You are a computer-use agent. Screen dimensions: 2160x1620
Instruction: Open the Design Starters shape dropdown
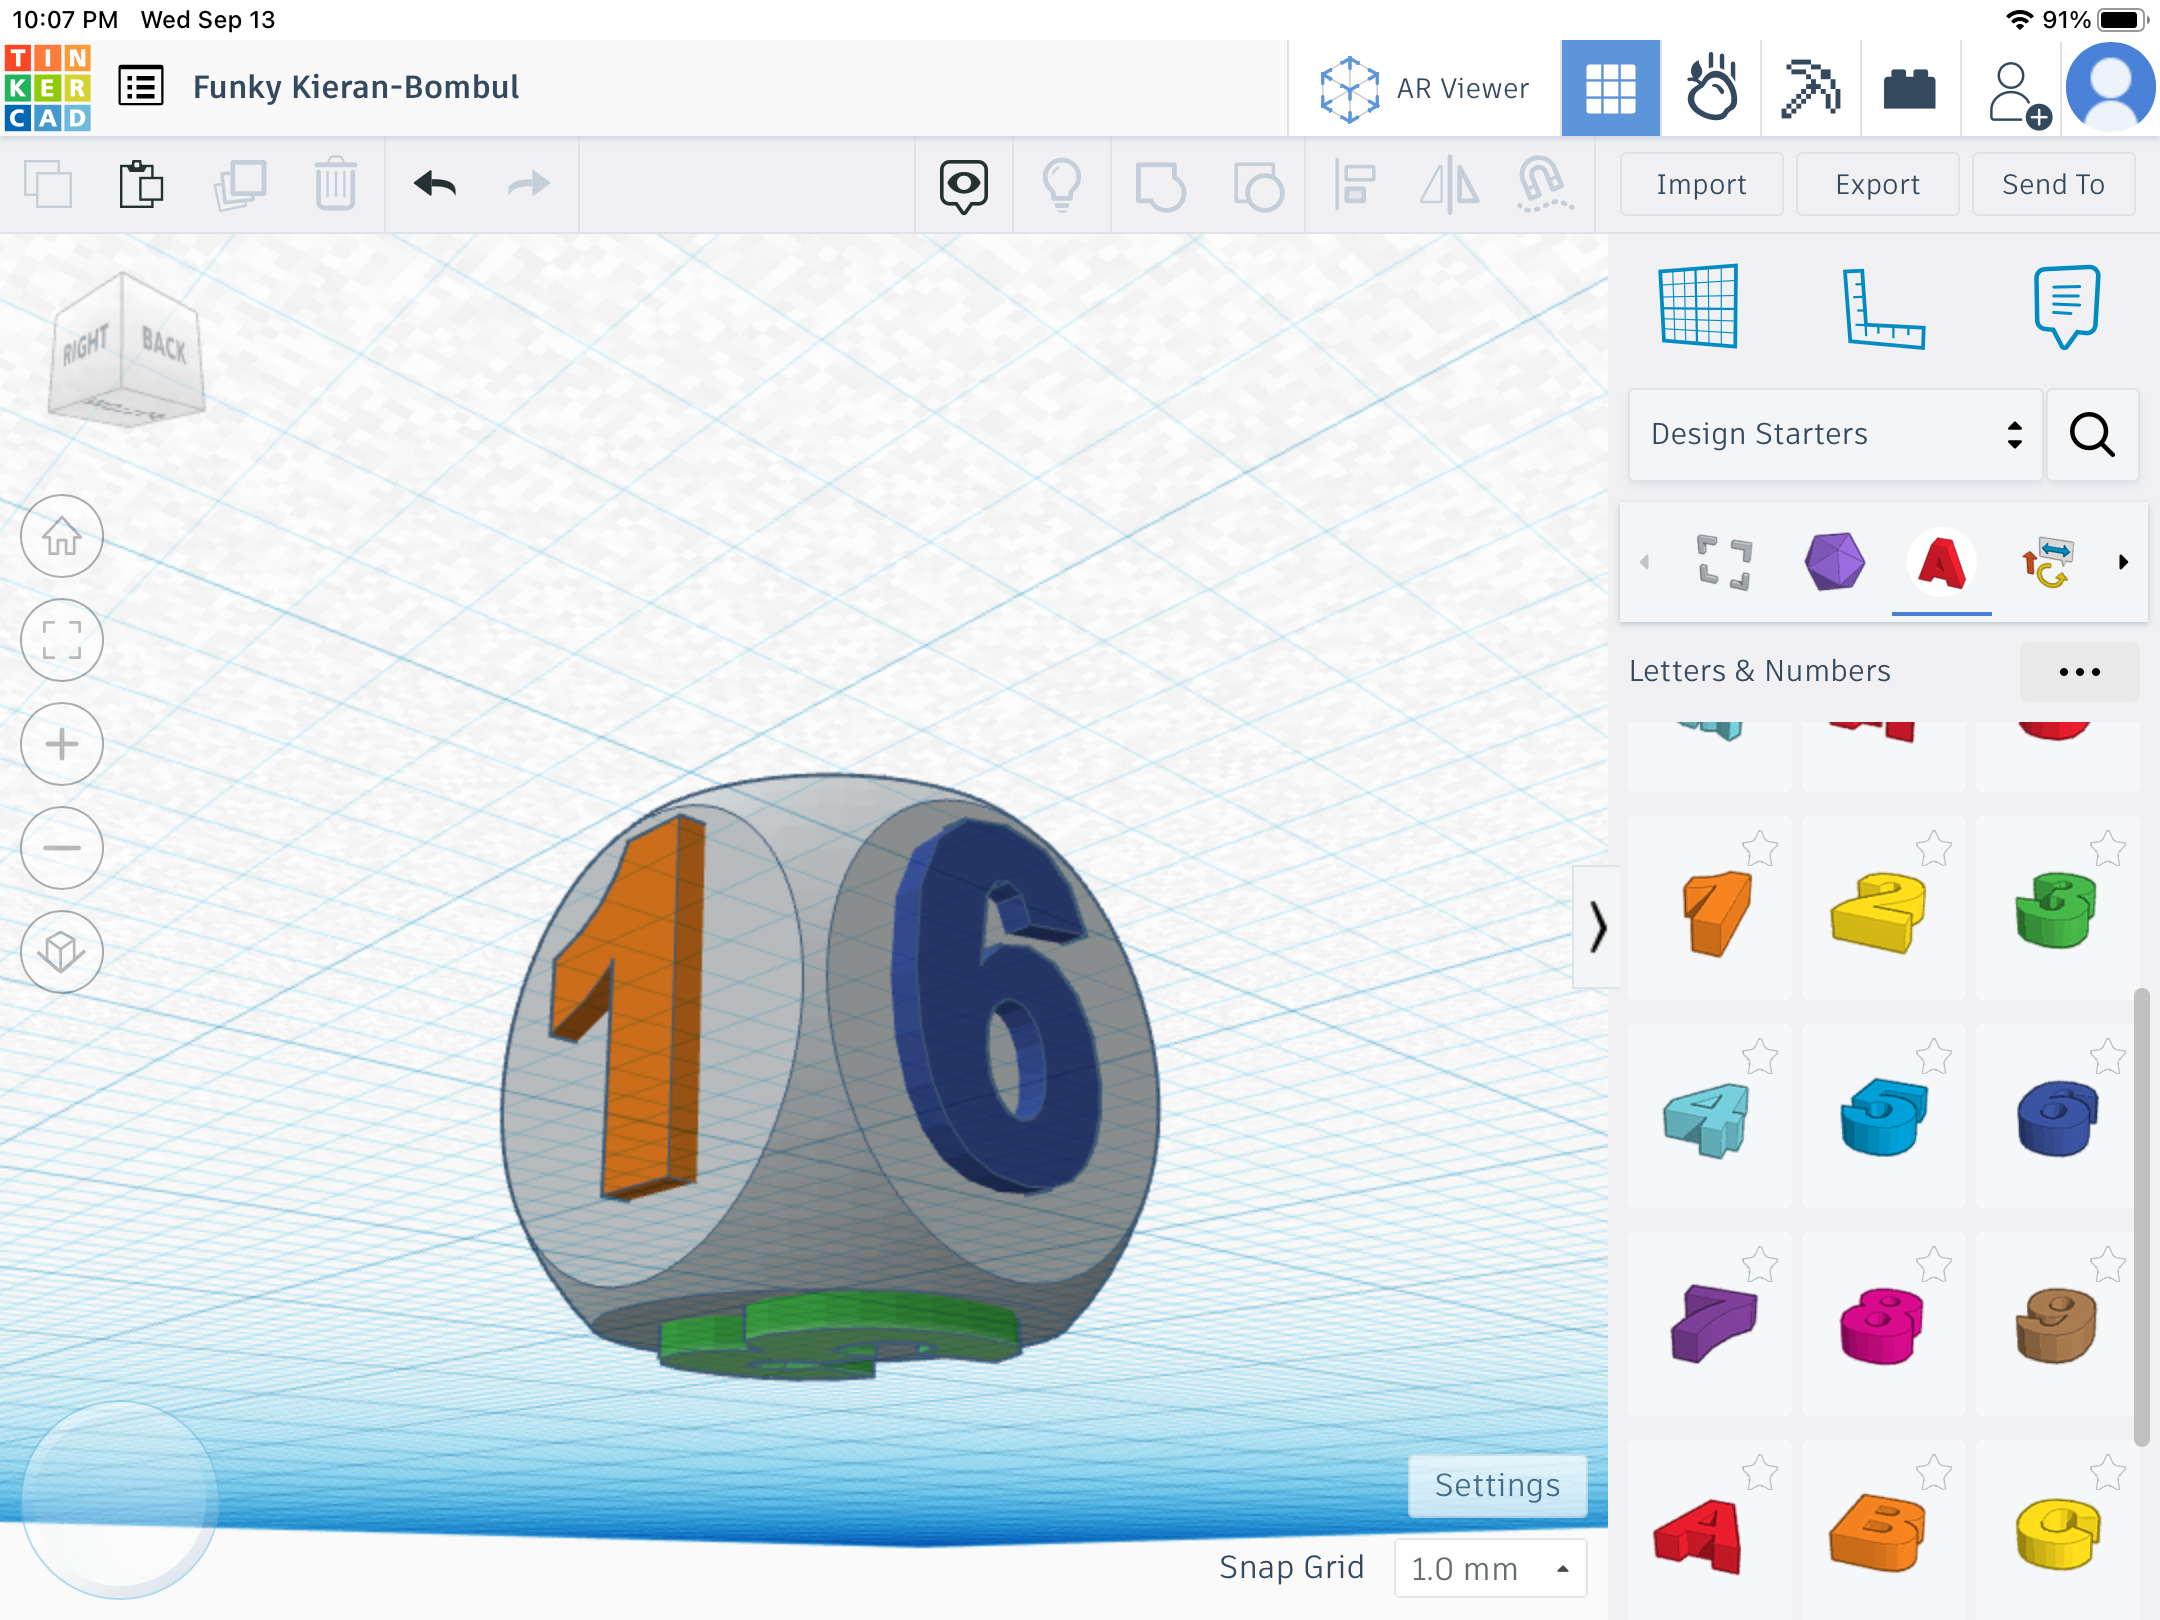pyautogui.click(x=1835, y=434)
